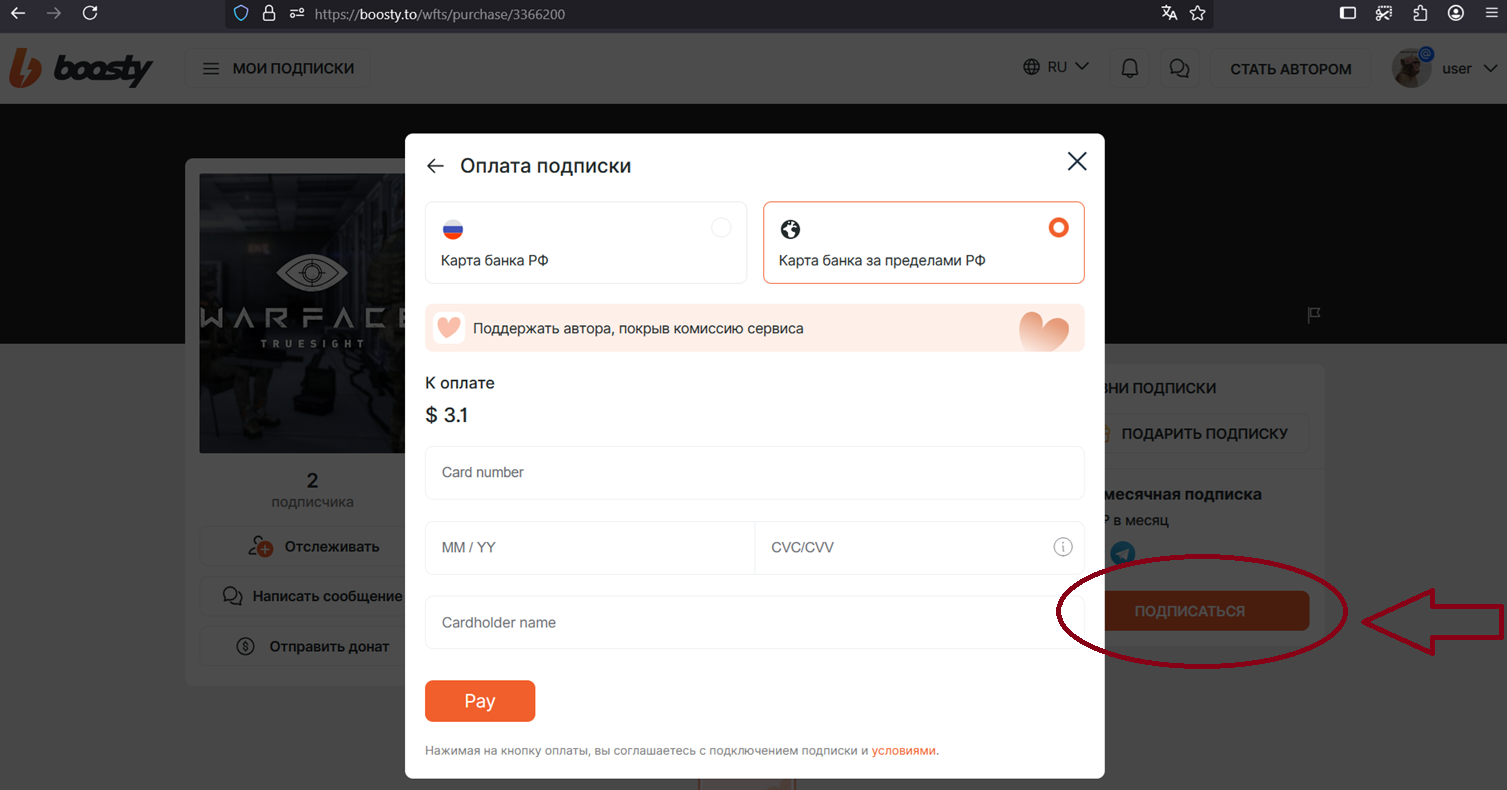The width and height of the screenshot is (1507, 790).
Task: Click the translate page icon
Action: (1169, 13)
